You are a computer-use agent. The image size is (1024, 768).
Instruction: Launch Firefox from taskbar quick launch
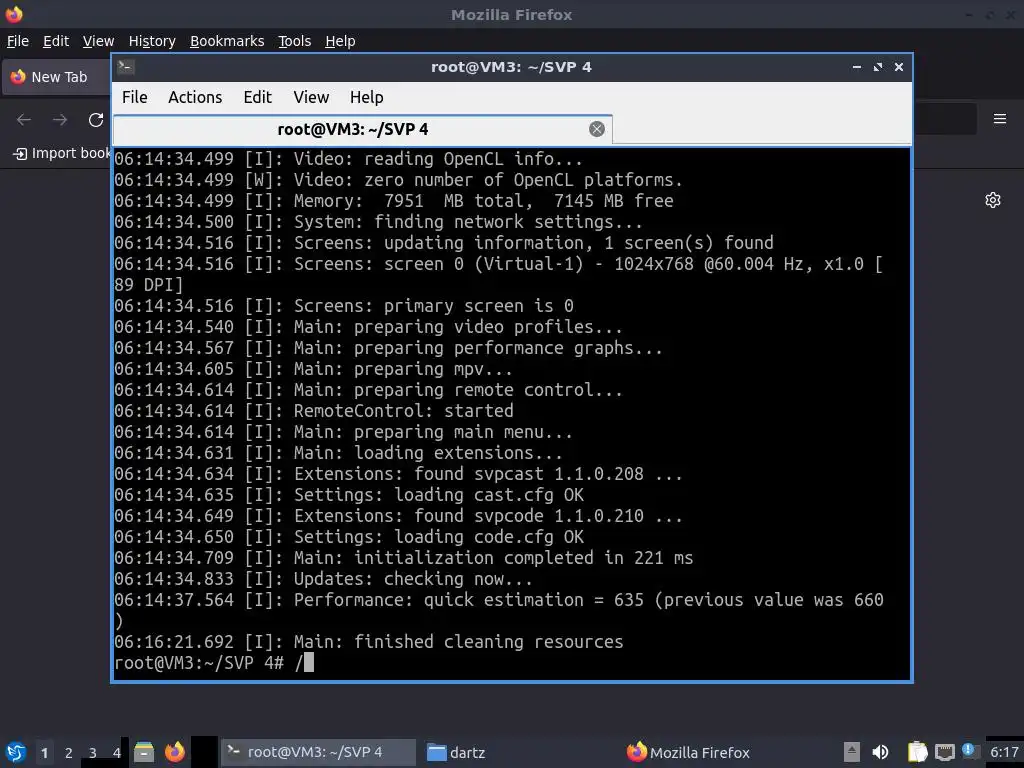(x=174, y=752)
